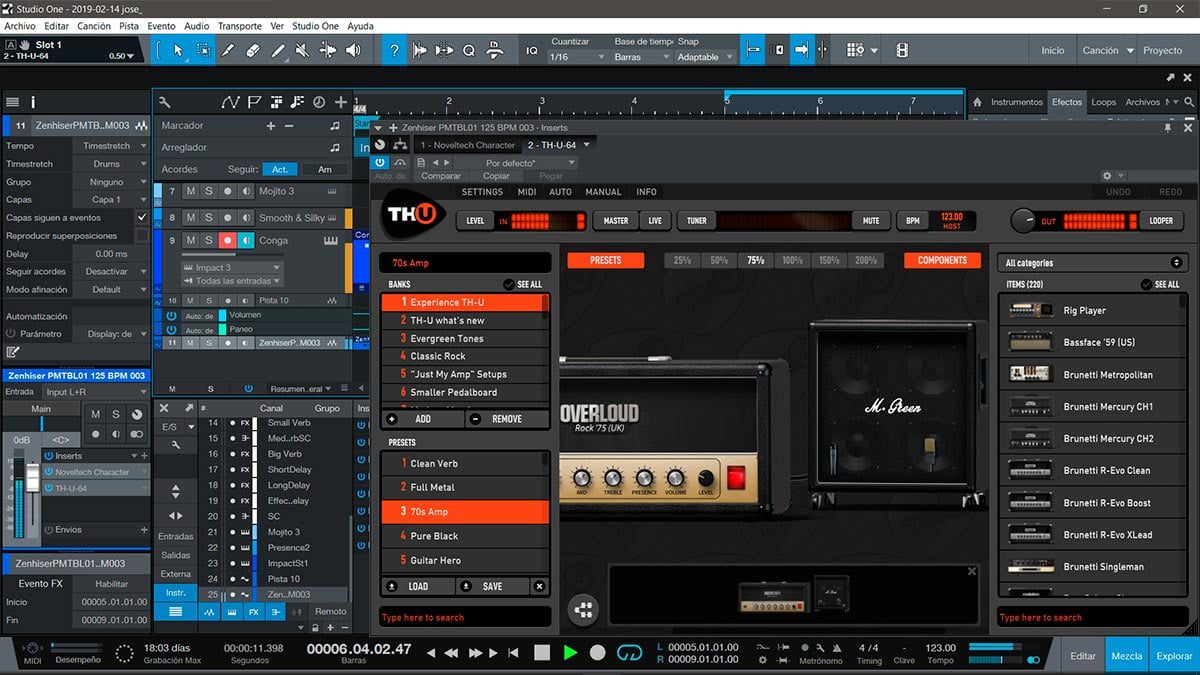Viewport: 1200px width, 675px height.
Task: Mute the Mojito 3 track
Action: pyautogui.click(x=190, y=191)
